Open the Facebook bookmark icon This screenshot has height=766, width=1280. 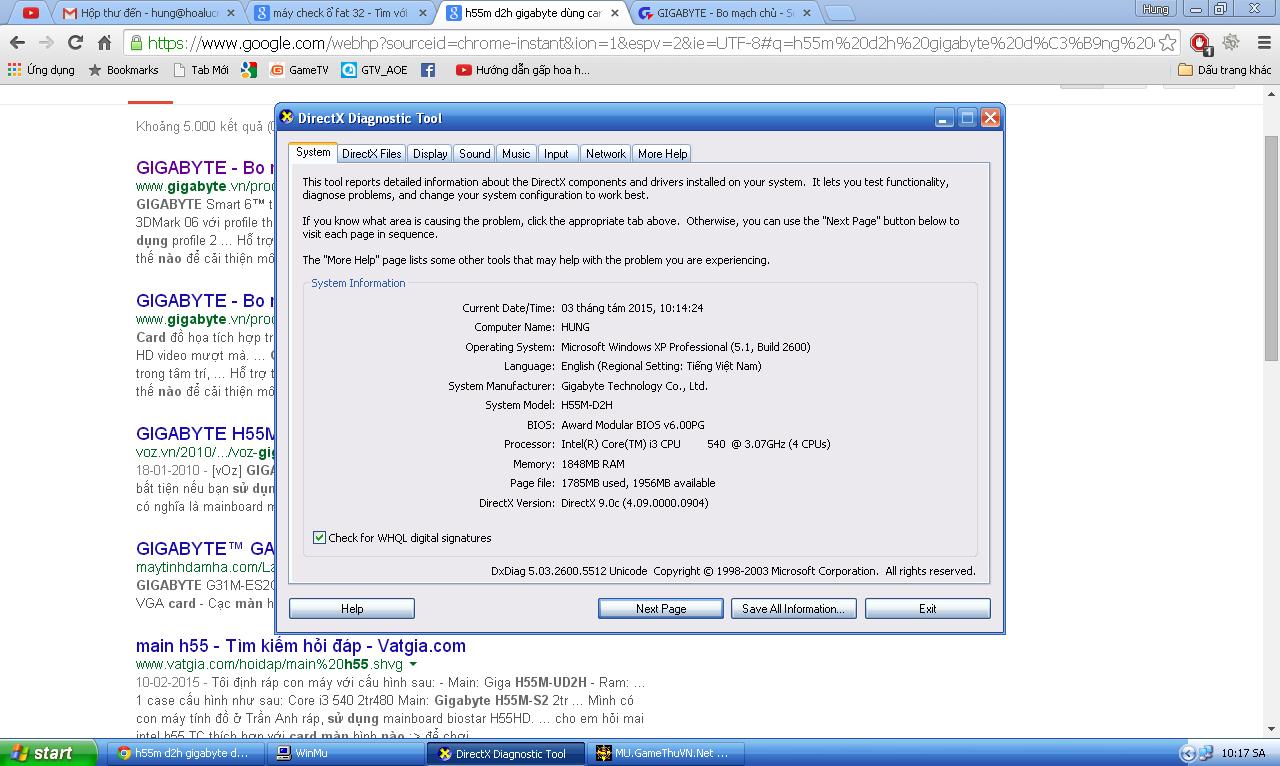[428, 70]
